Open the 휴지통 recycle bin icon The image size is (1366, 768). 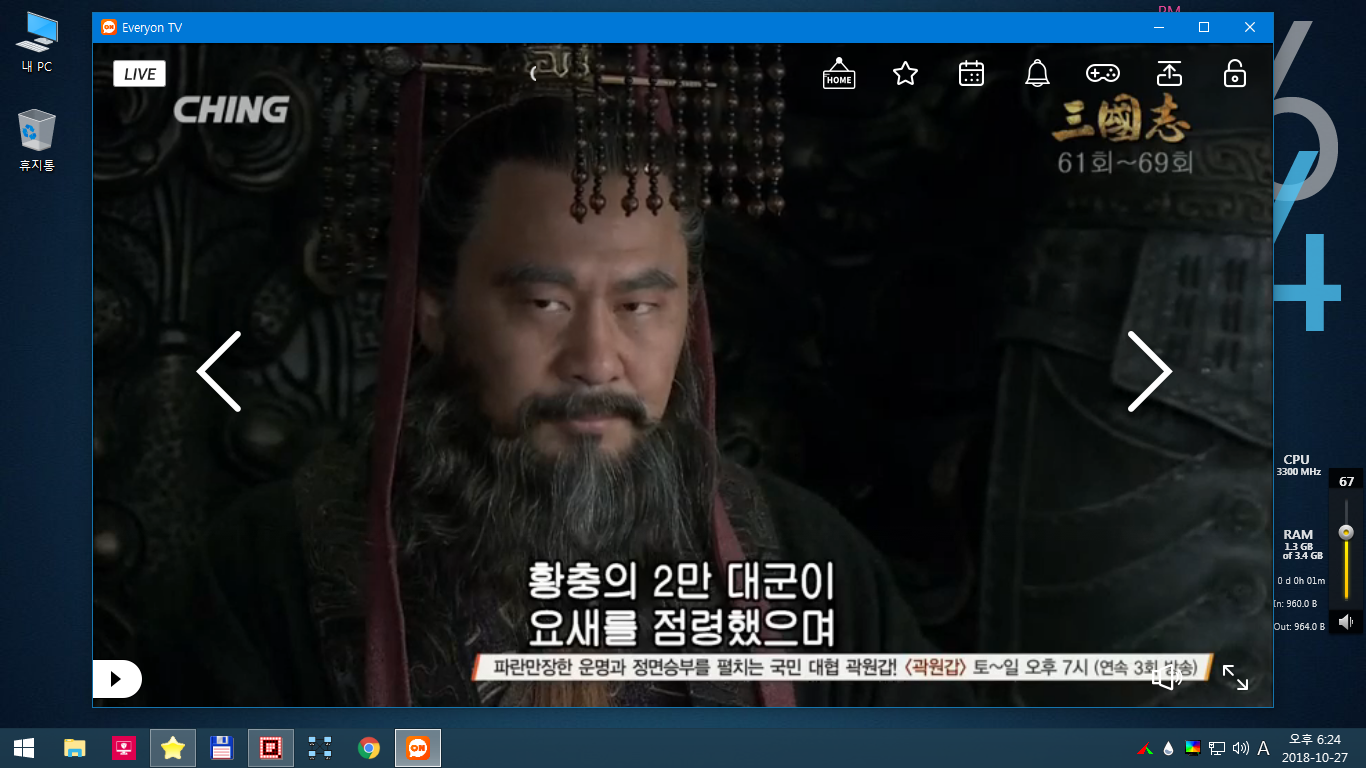[37, 141]
